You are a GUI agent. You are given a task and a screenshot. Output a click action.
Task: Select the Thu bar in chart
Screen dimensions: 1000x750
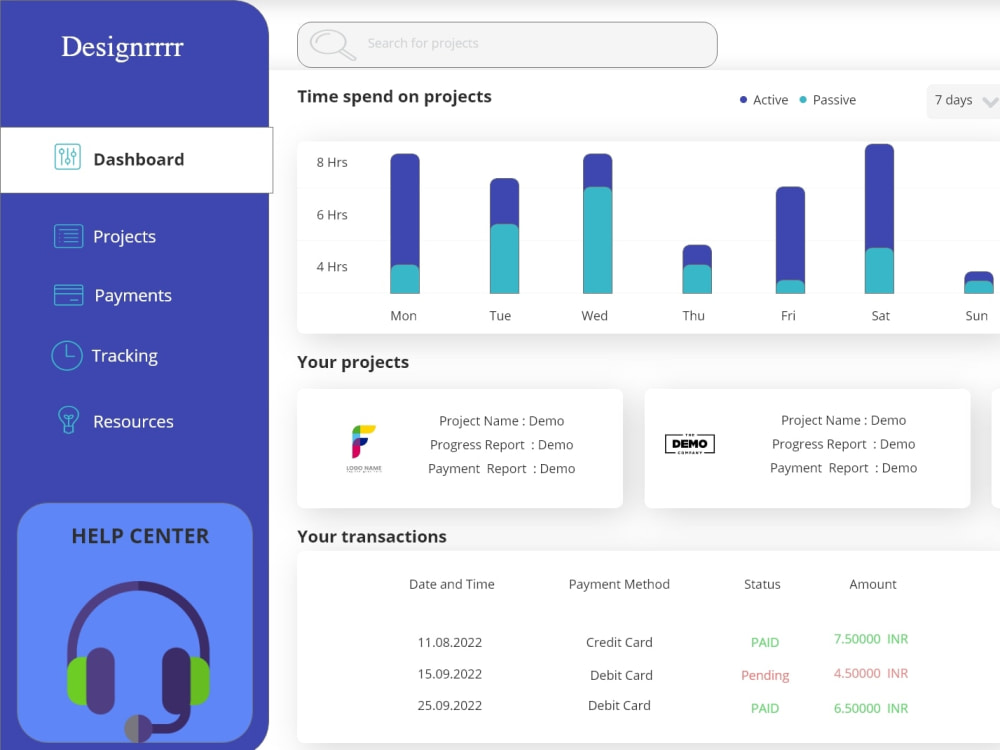tap(697, 269)
